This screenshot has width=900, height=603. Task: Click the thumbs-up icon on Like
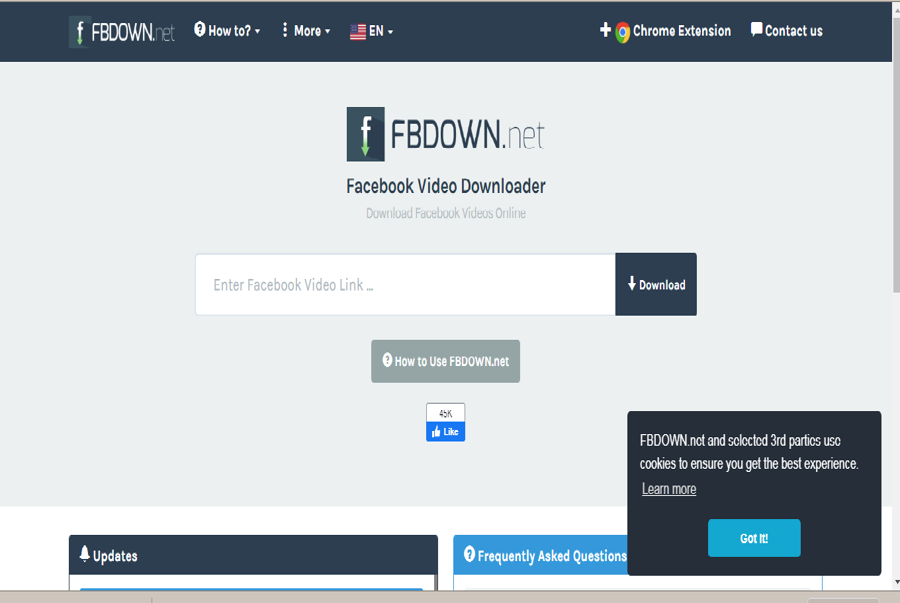click(x=436, y=431)
